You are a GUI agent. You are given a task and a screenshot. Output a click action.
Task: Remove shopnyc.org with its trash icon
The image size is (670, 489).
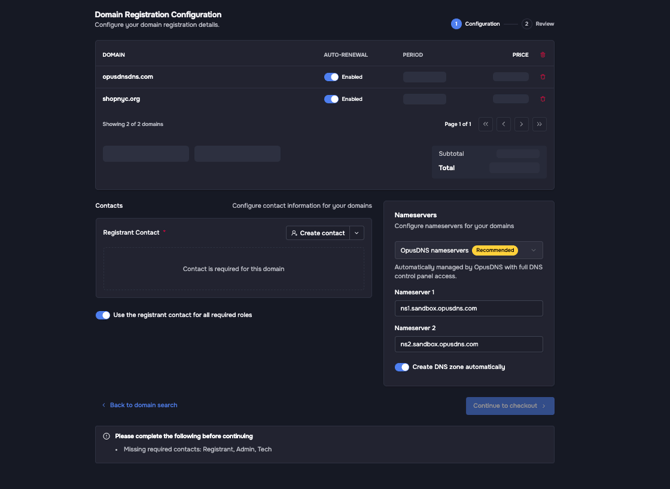543,99
